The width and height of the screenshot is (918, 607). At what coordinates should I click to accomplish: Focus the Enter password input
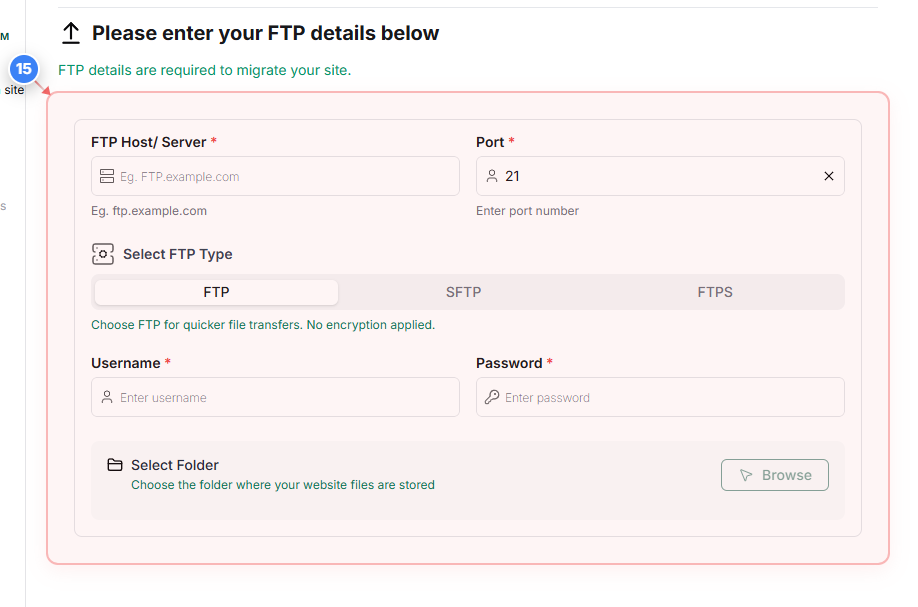pos(660,397)
